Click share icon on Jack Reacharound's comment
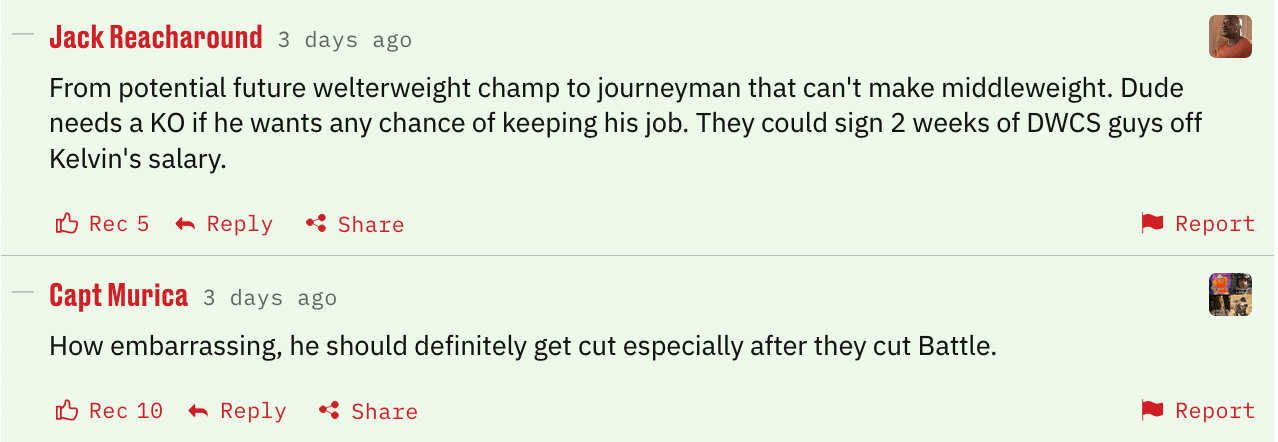This screenshot has height=442, width=1278. tap(316, 224)
